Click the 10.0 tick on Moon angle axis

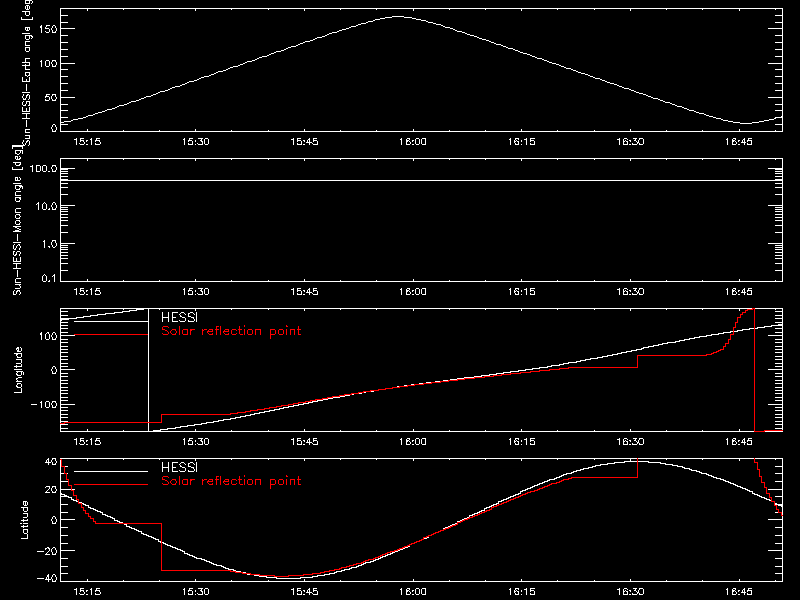pos(46,207)
